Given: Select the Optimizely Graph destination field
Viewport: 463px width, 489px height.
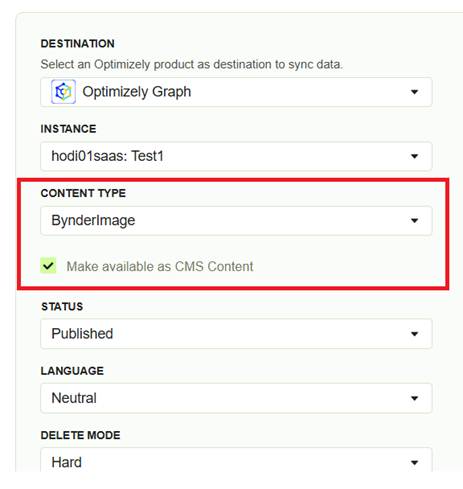Looking at the screenshot, I should tap(236, 92).
